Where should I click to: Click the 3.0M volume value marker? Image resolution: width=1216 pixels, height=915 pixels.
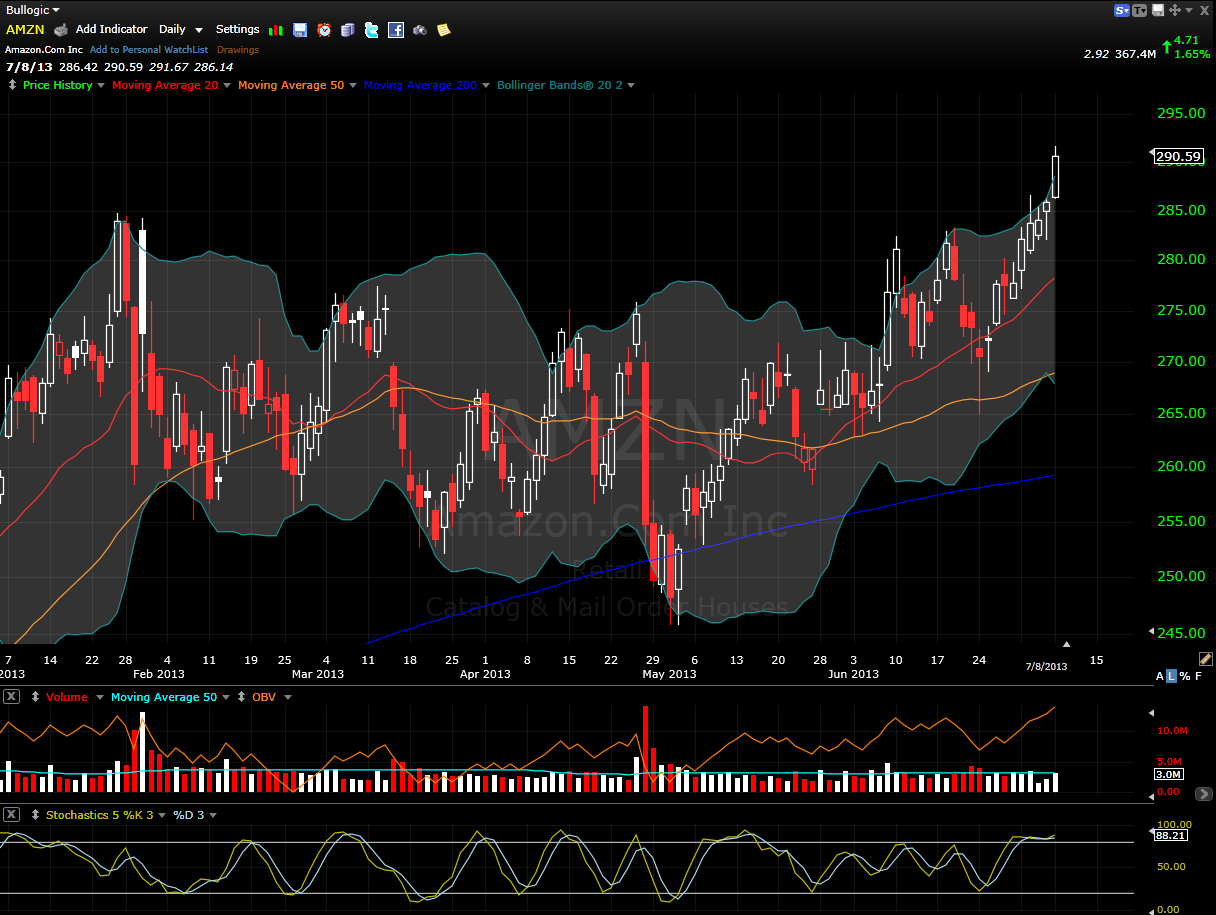click(1169, 775)
